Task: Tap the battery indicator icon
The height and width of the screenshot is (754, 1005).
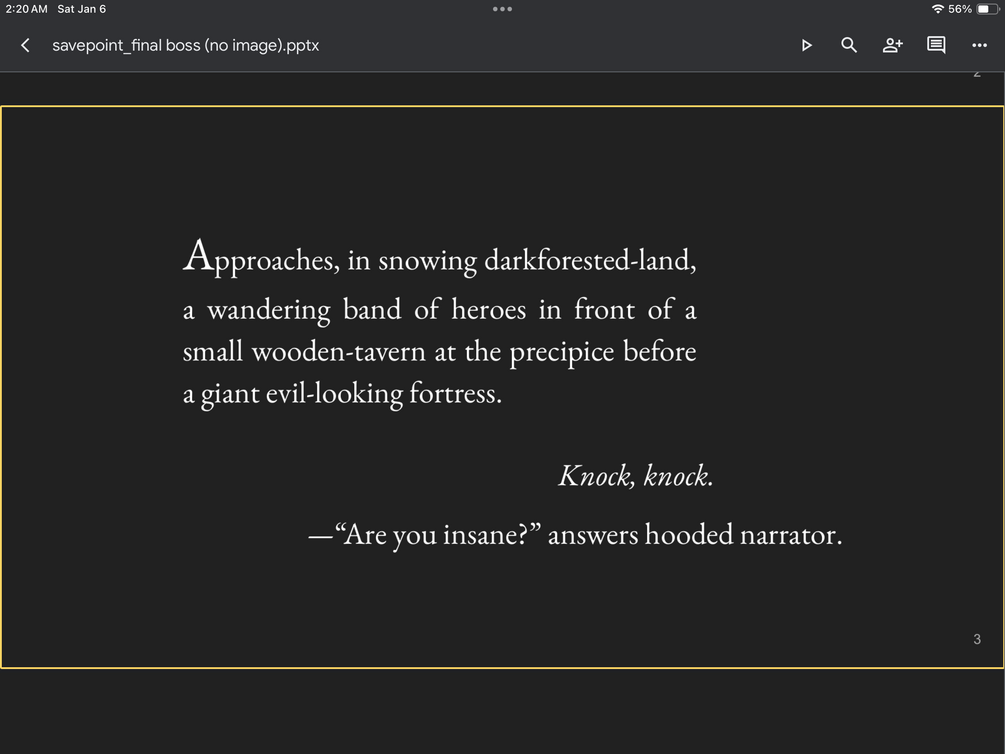Action: click(x=988, y=9)
